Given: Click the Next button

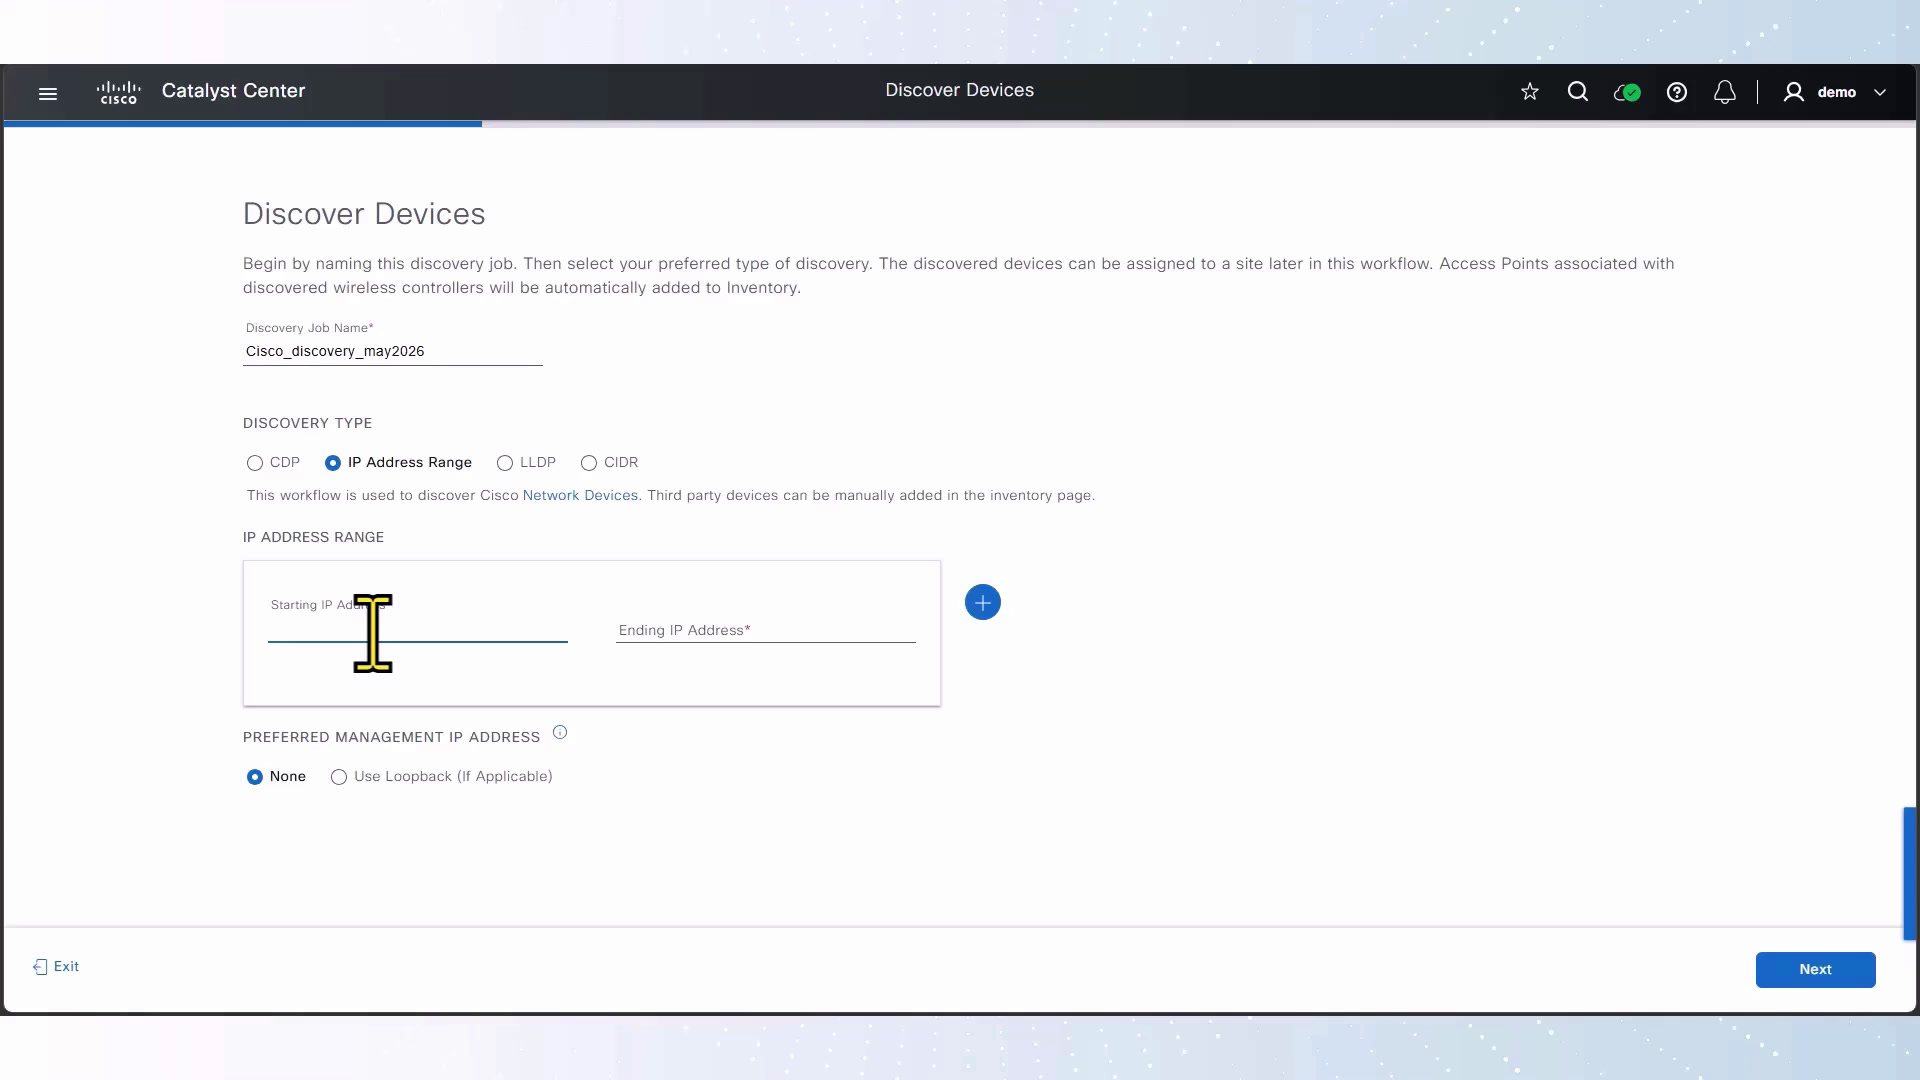Looking at the screenshot, I should [x=1815, y=969].
